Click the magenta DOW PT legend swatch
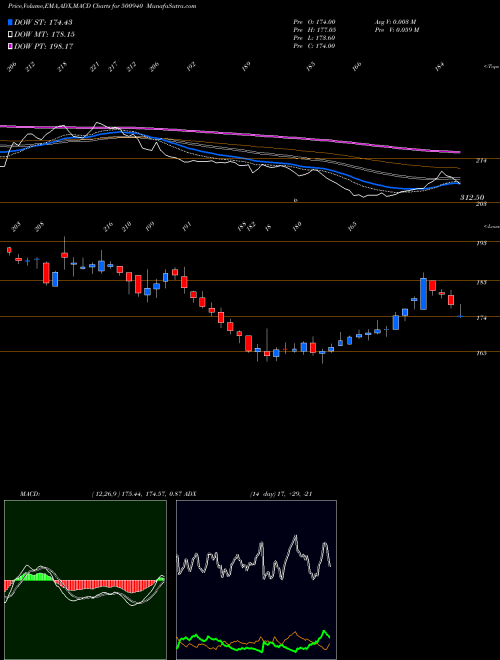This screenshot has width=500, height=660. tap(11, 46)
